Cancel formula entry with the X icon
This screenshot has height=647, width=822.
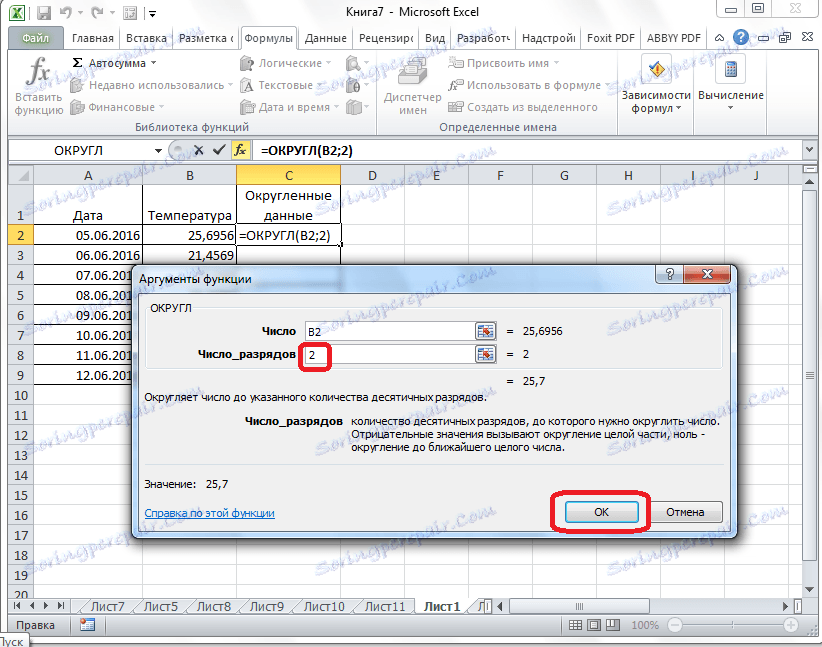(199, 150)
